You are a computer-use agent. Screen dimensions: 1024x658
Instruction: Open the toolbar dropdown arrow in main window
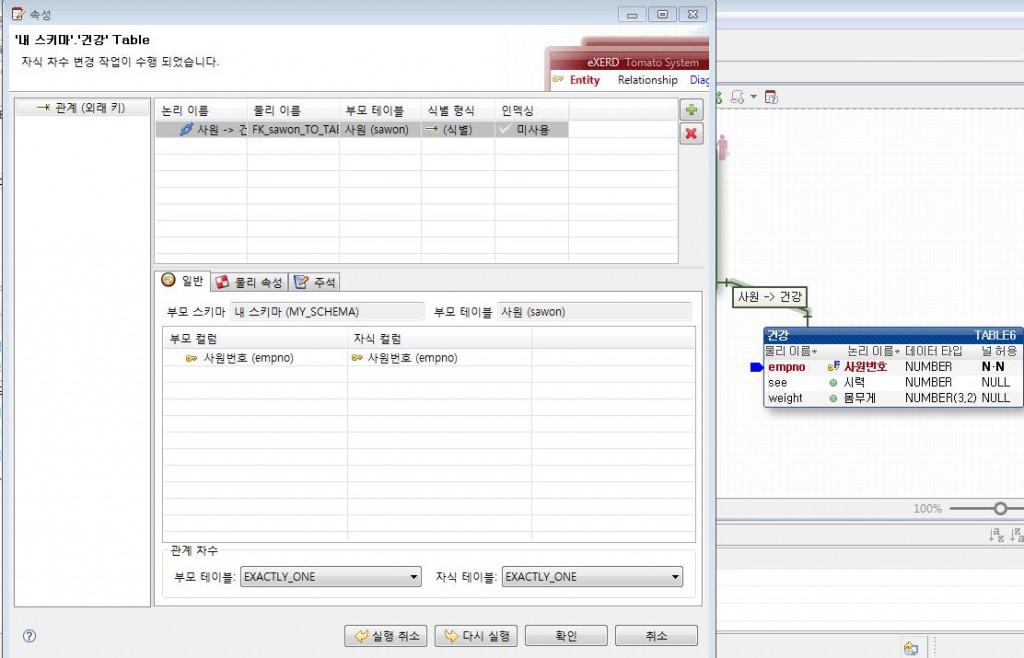754,97
